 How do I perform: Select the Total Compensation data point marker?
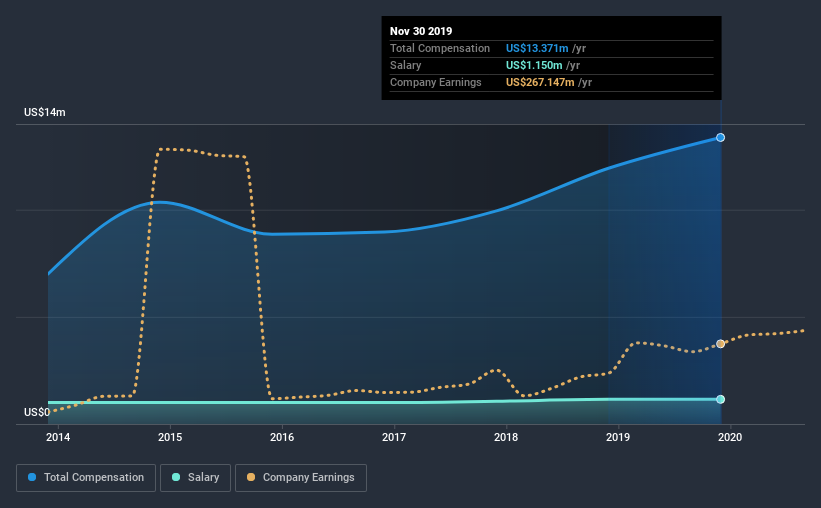pyautogui.click(x=720, y=137)
